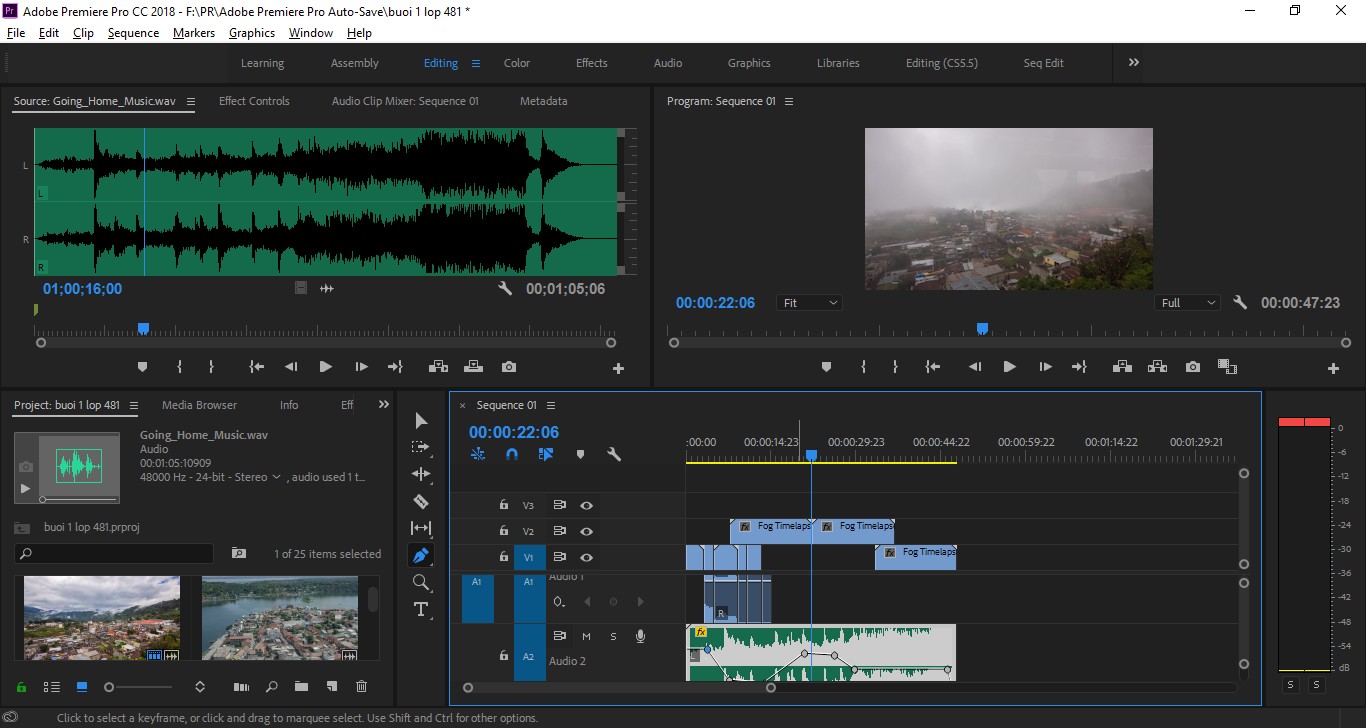The height and width of the screenshot is (728, 1366).
Task: Solo track A2 with S button
Action: (613, 636)
